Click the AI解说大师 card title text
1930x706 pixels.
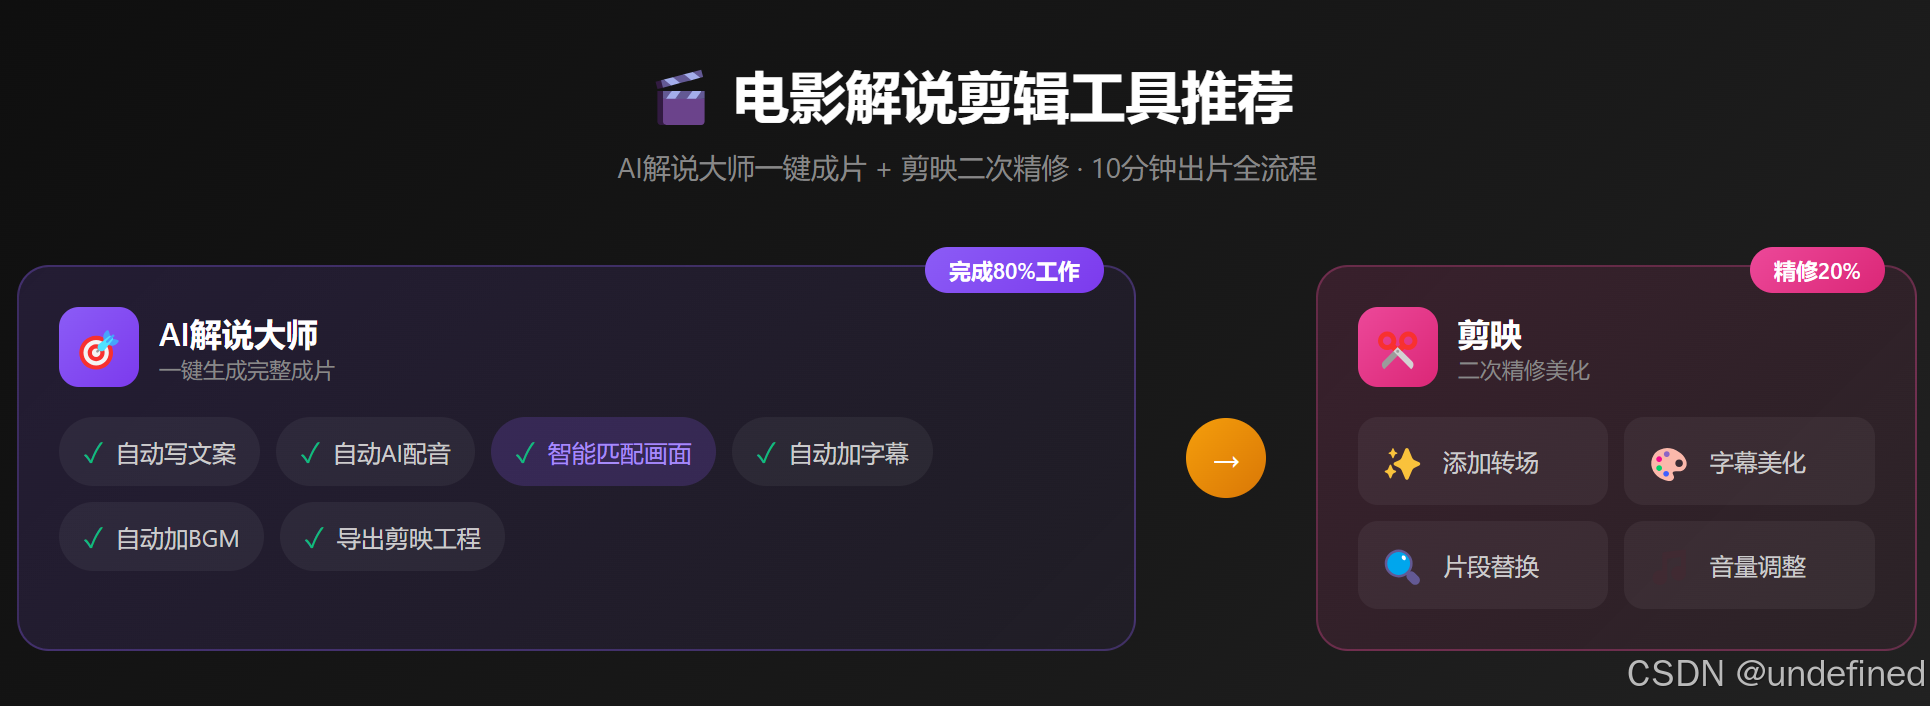(238, 335)
